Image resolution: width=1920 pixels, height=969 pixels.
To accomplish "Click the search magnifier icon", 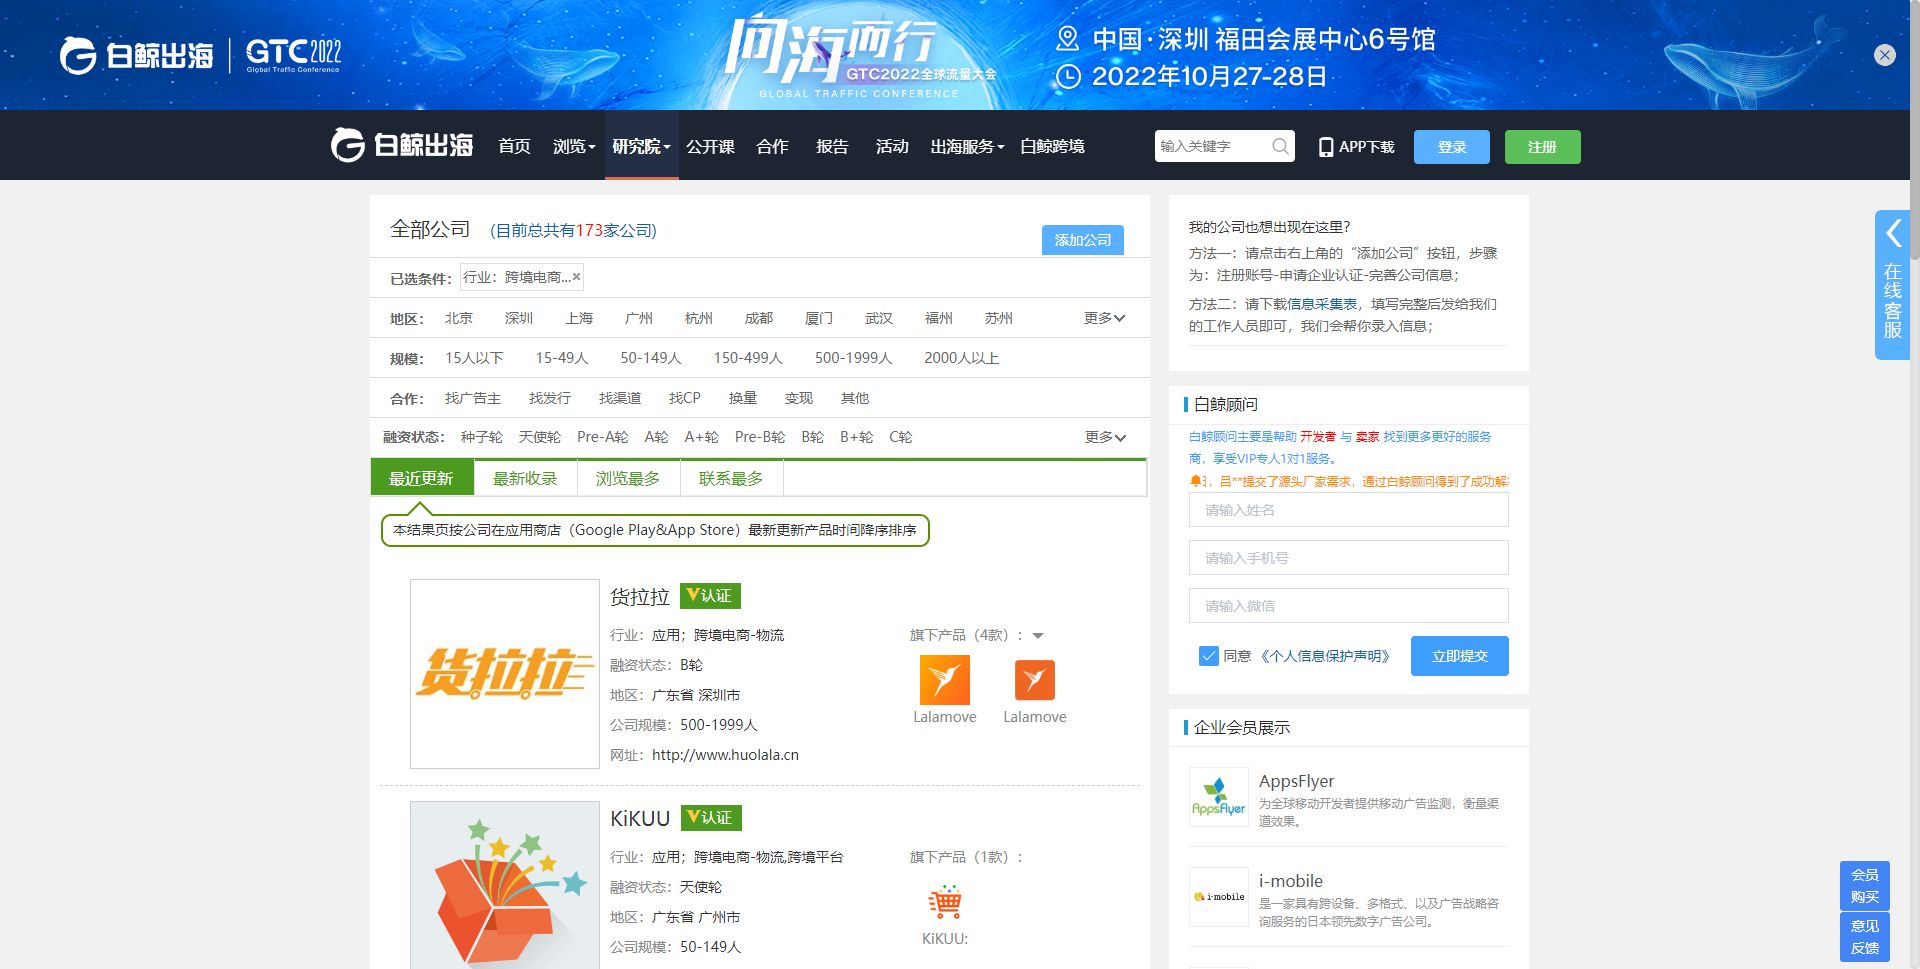I will [x=1280, y=146].
